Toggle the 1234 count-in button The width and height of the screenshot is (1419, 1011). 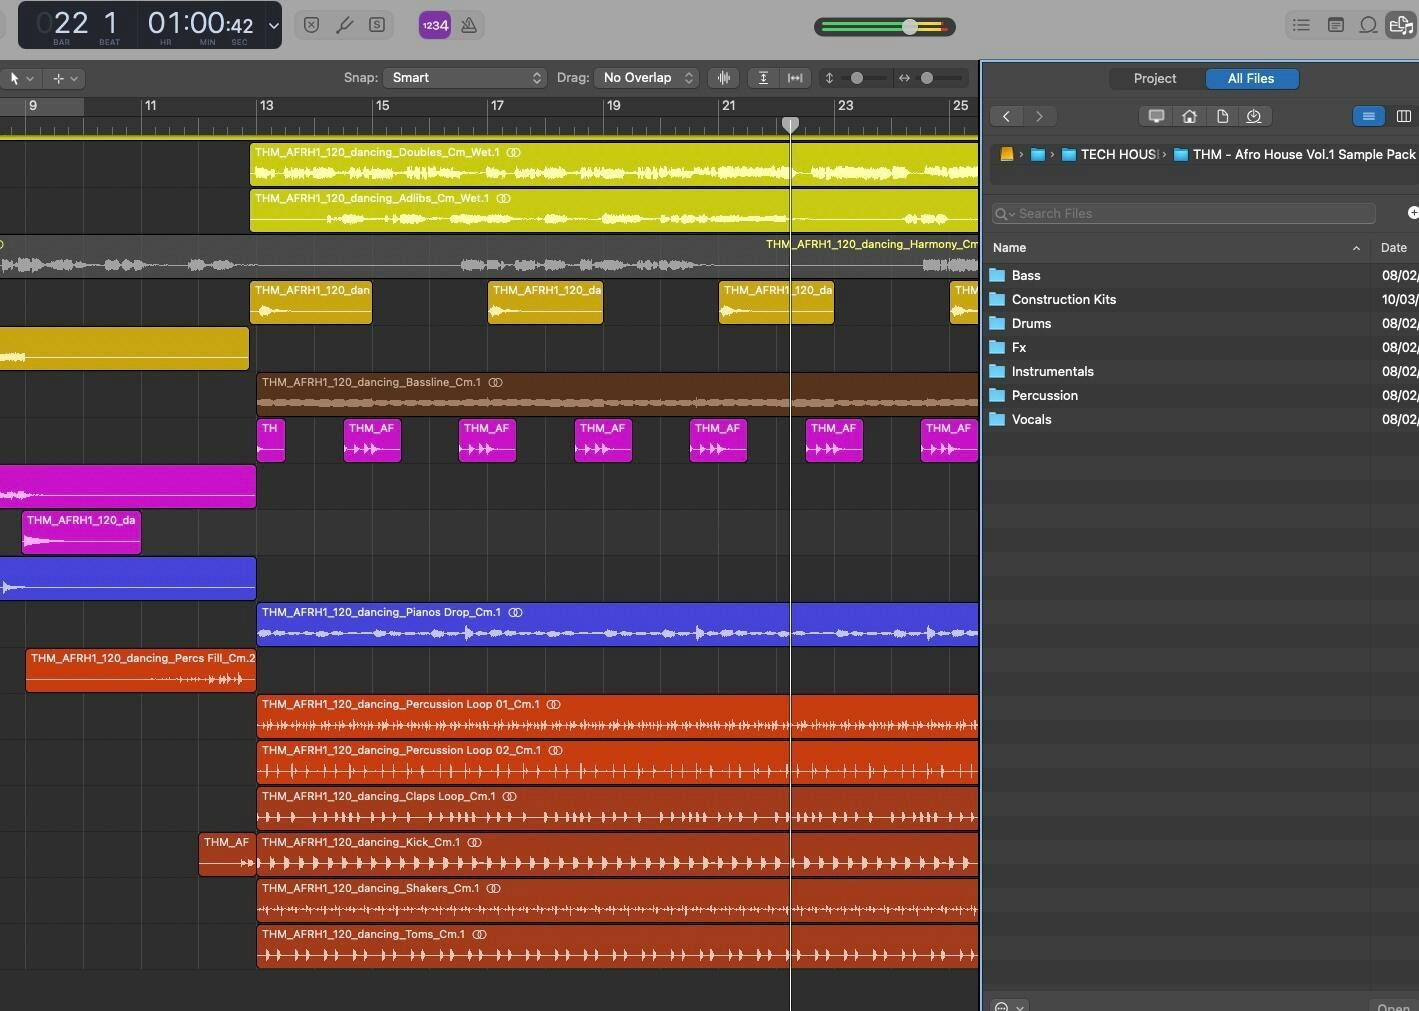pos(435,25)
